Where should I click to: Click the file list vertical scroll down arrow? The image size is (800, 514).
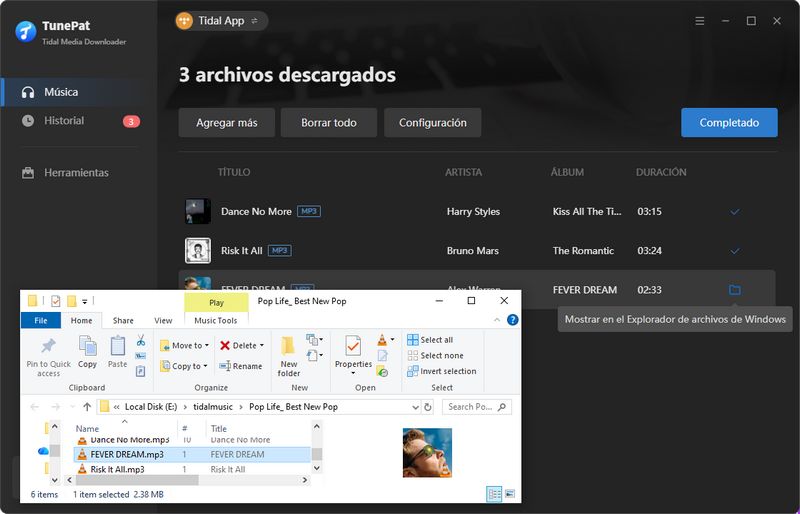point(316,468)
